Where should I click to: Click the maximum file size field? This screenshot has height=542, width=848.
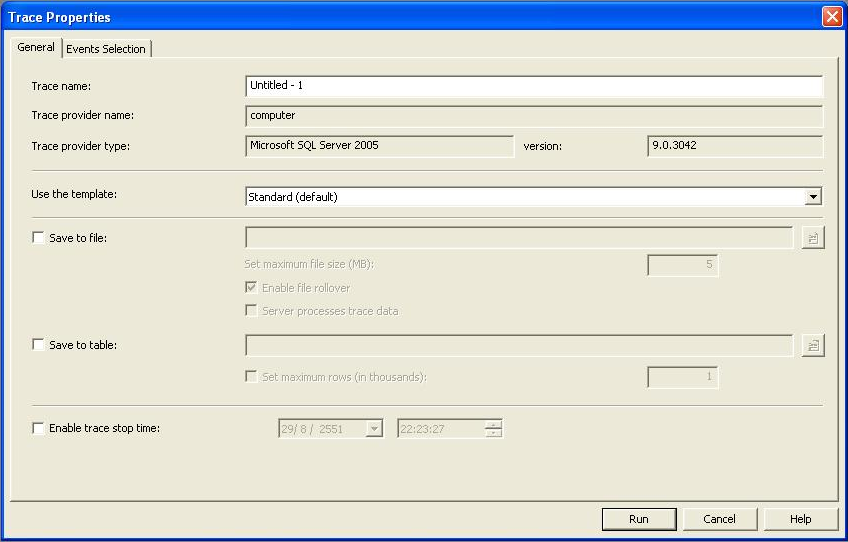[x=682, y=265]
